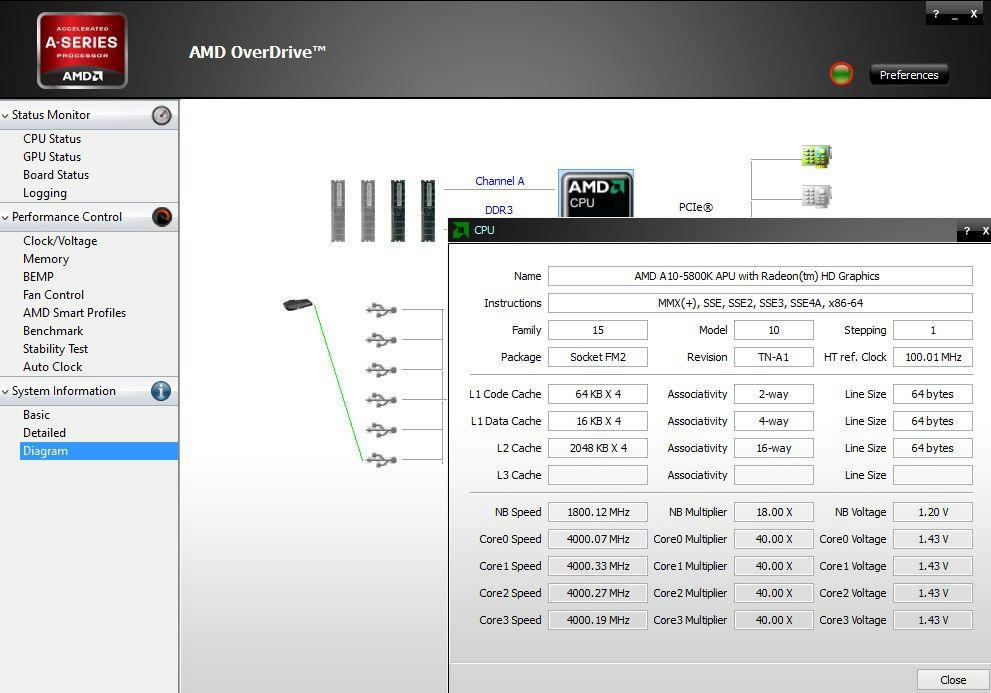Click the fifth USB port symbol
Image resolution: width=991 pixels, height=693 pixels.
(x=381, y=429)
